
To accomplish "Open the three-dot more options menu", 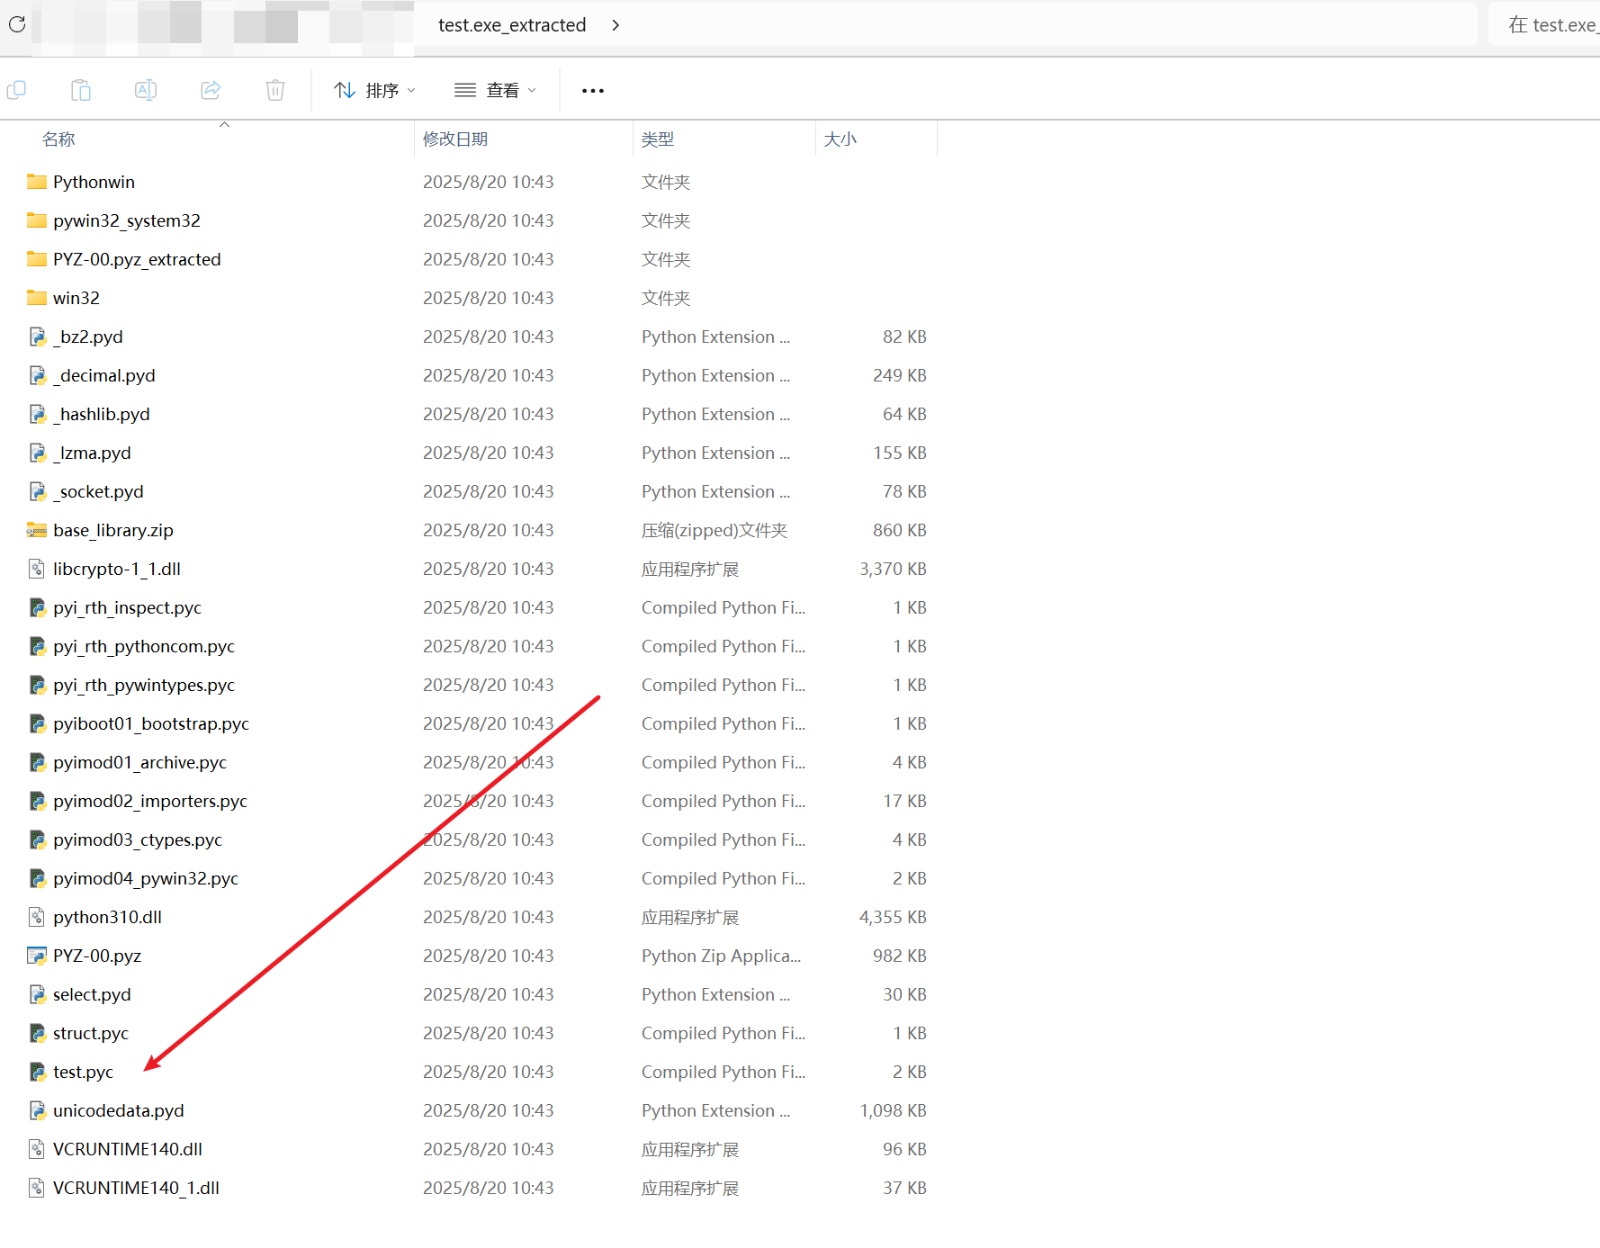I will tap(593, 91).
